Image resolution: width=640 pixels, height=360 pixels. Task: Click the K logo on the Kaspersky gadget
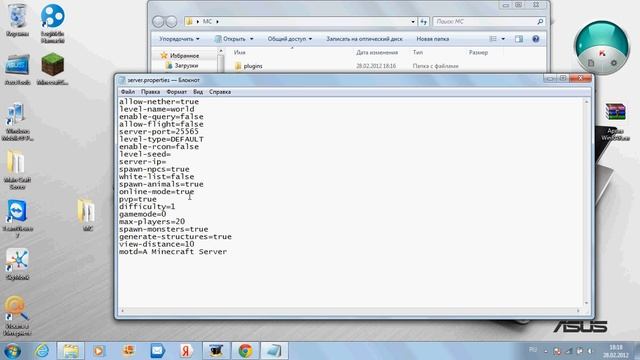click(x=602, y=53)
